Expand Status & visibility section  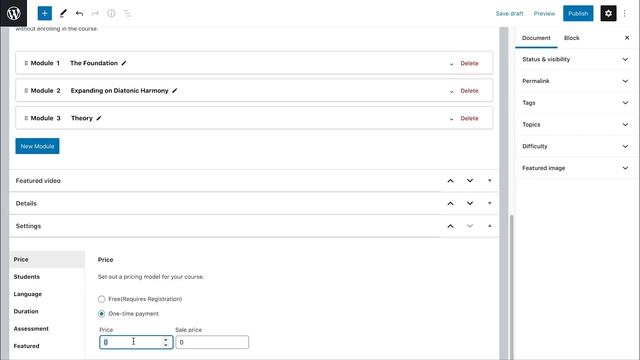[x=576, y=60]
